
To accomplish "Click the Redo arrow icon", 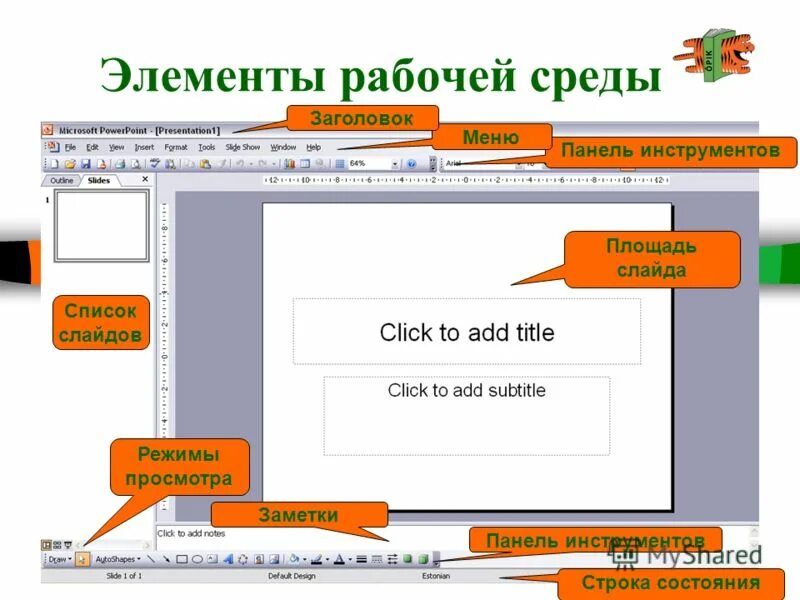I will tap(261, 164).
